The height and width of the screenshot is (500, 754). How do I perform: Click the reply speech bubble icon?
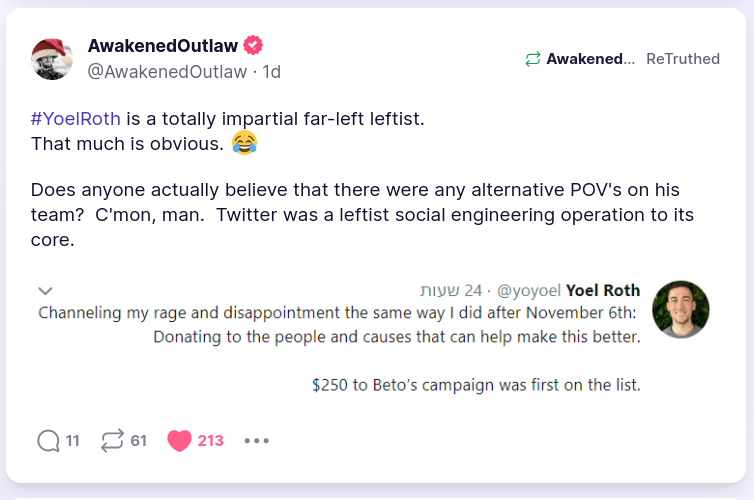pos(48,440)
